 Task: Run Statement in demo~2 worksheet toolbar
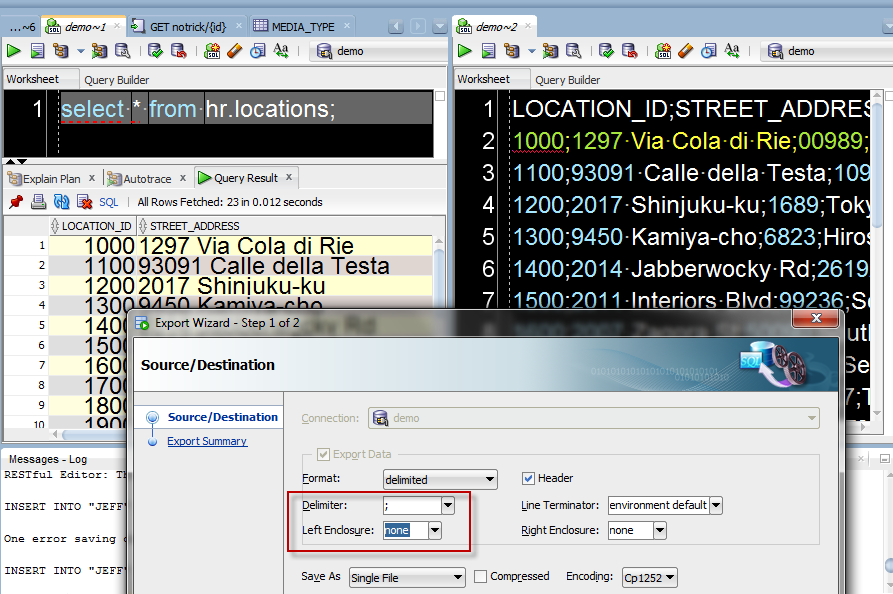coord(465,51)
